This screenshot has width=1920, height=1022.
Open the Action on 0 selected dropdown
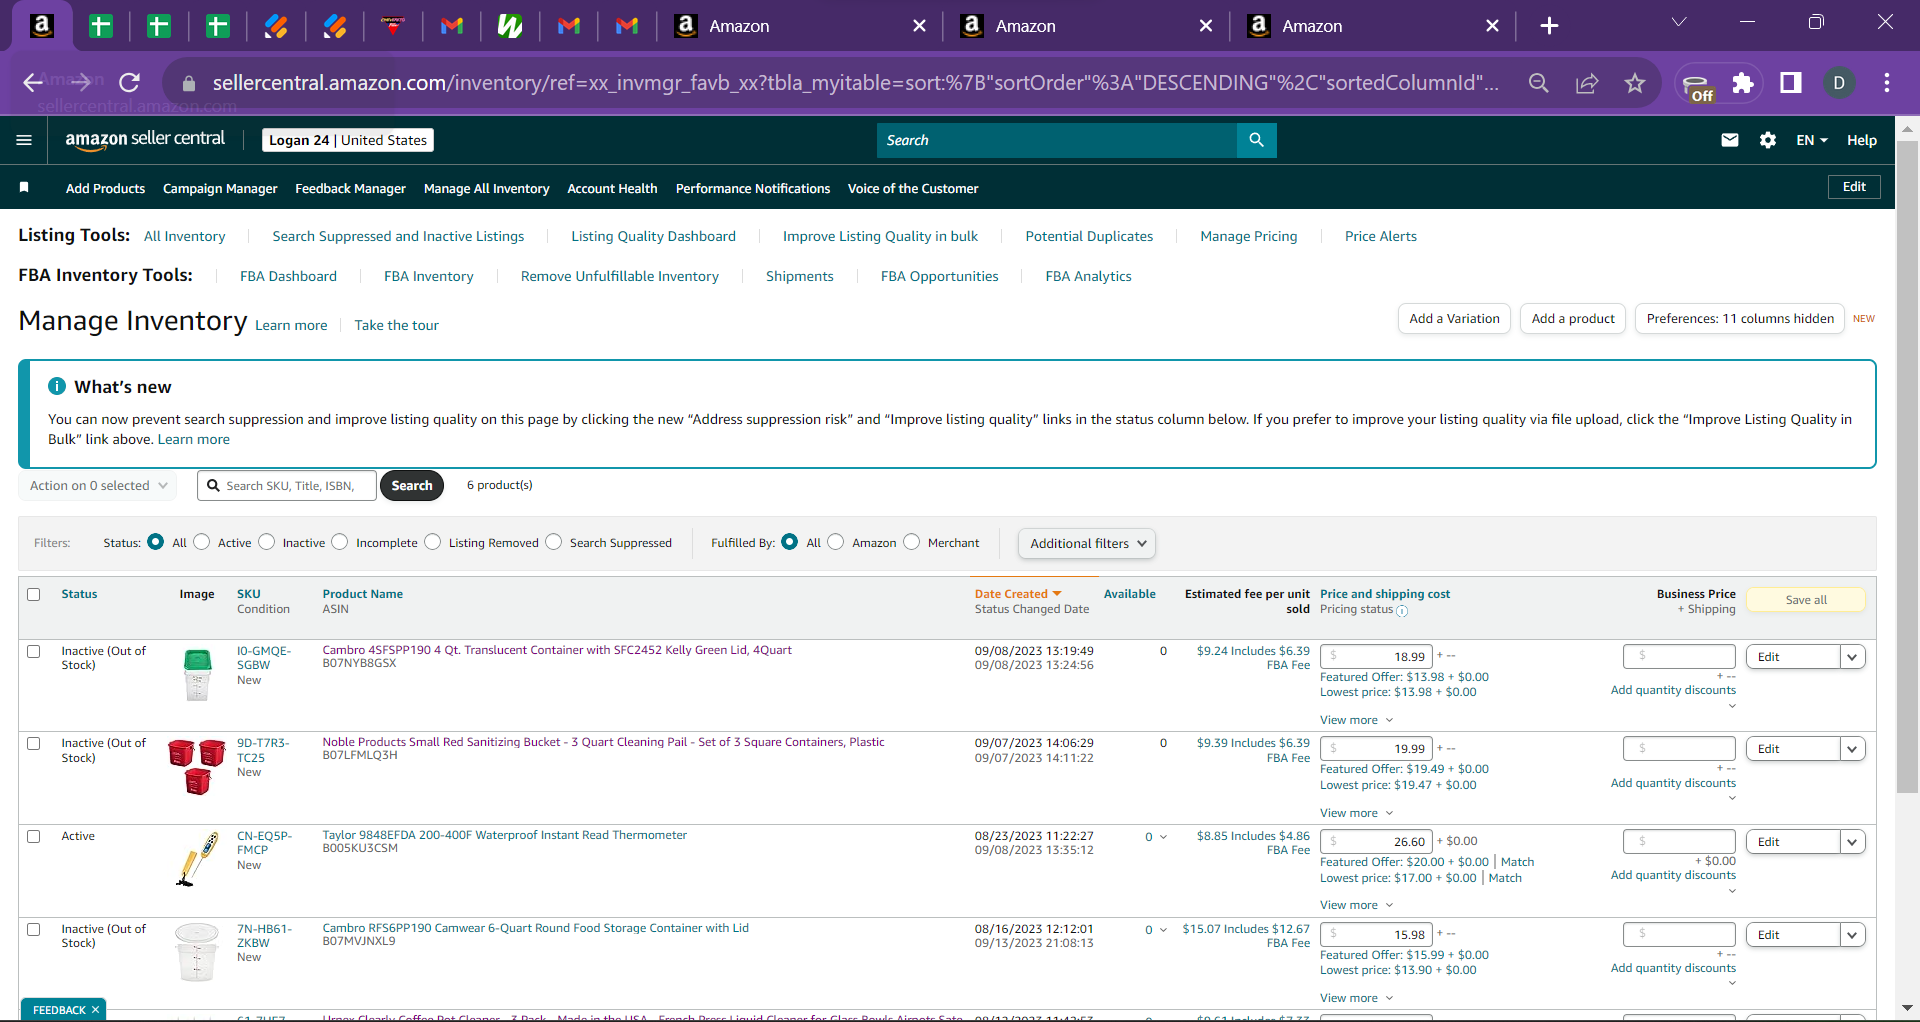tap(97, 486)
